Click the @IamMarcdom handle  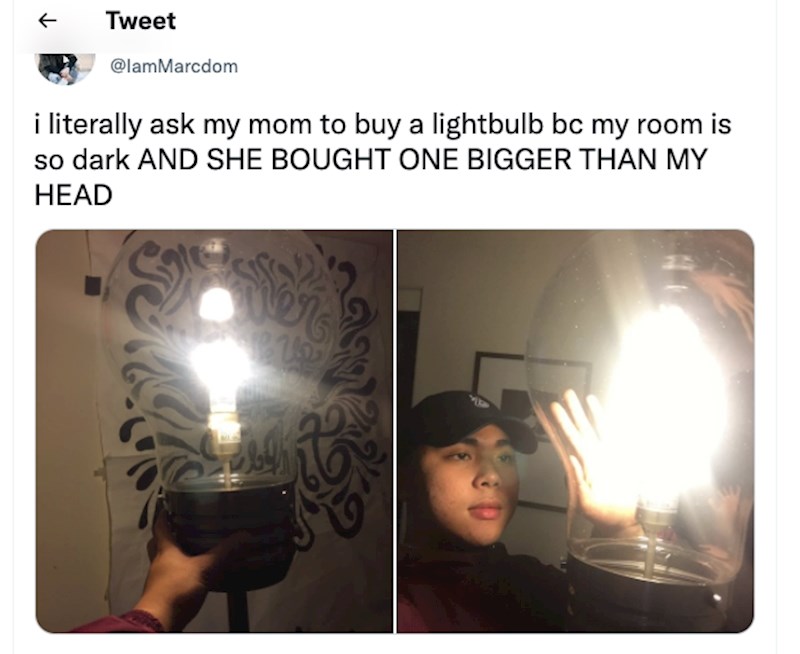click(174, 66)
